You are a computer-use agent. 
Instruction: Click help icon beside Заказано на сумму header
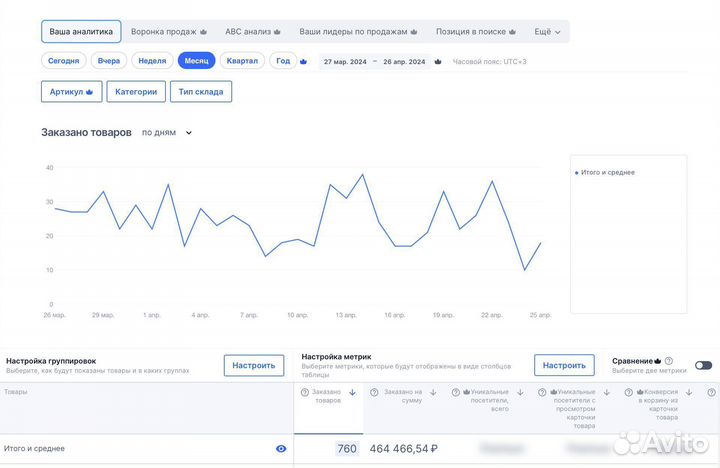tap(374, 393)
